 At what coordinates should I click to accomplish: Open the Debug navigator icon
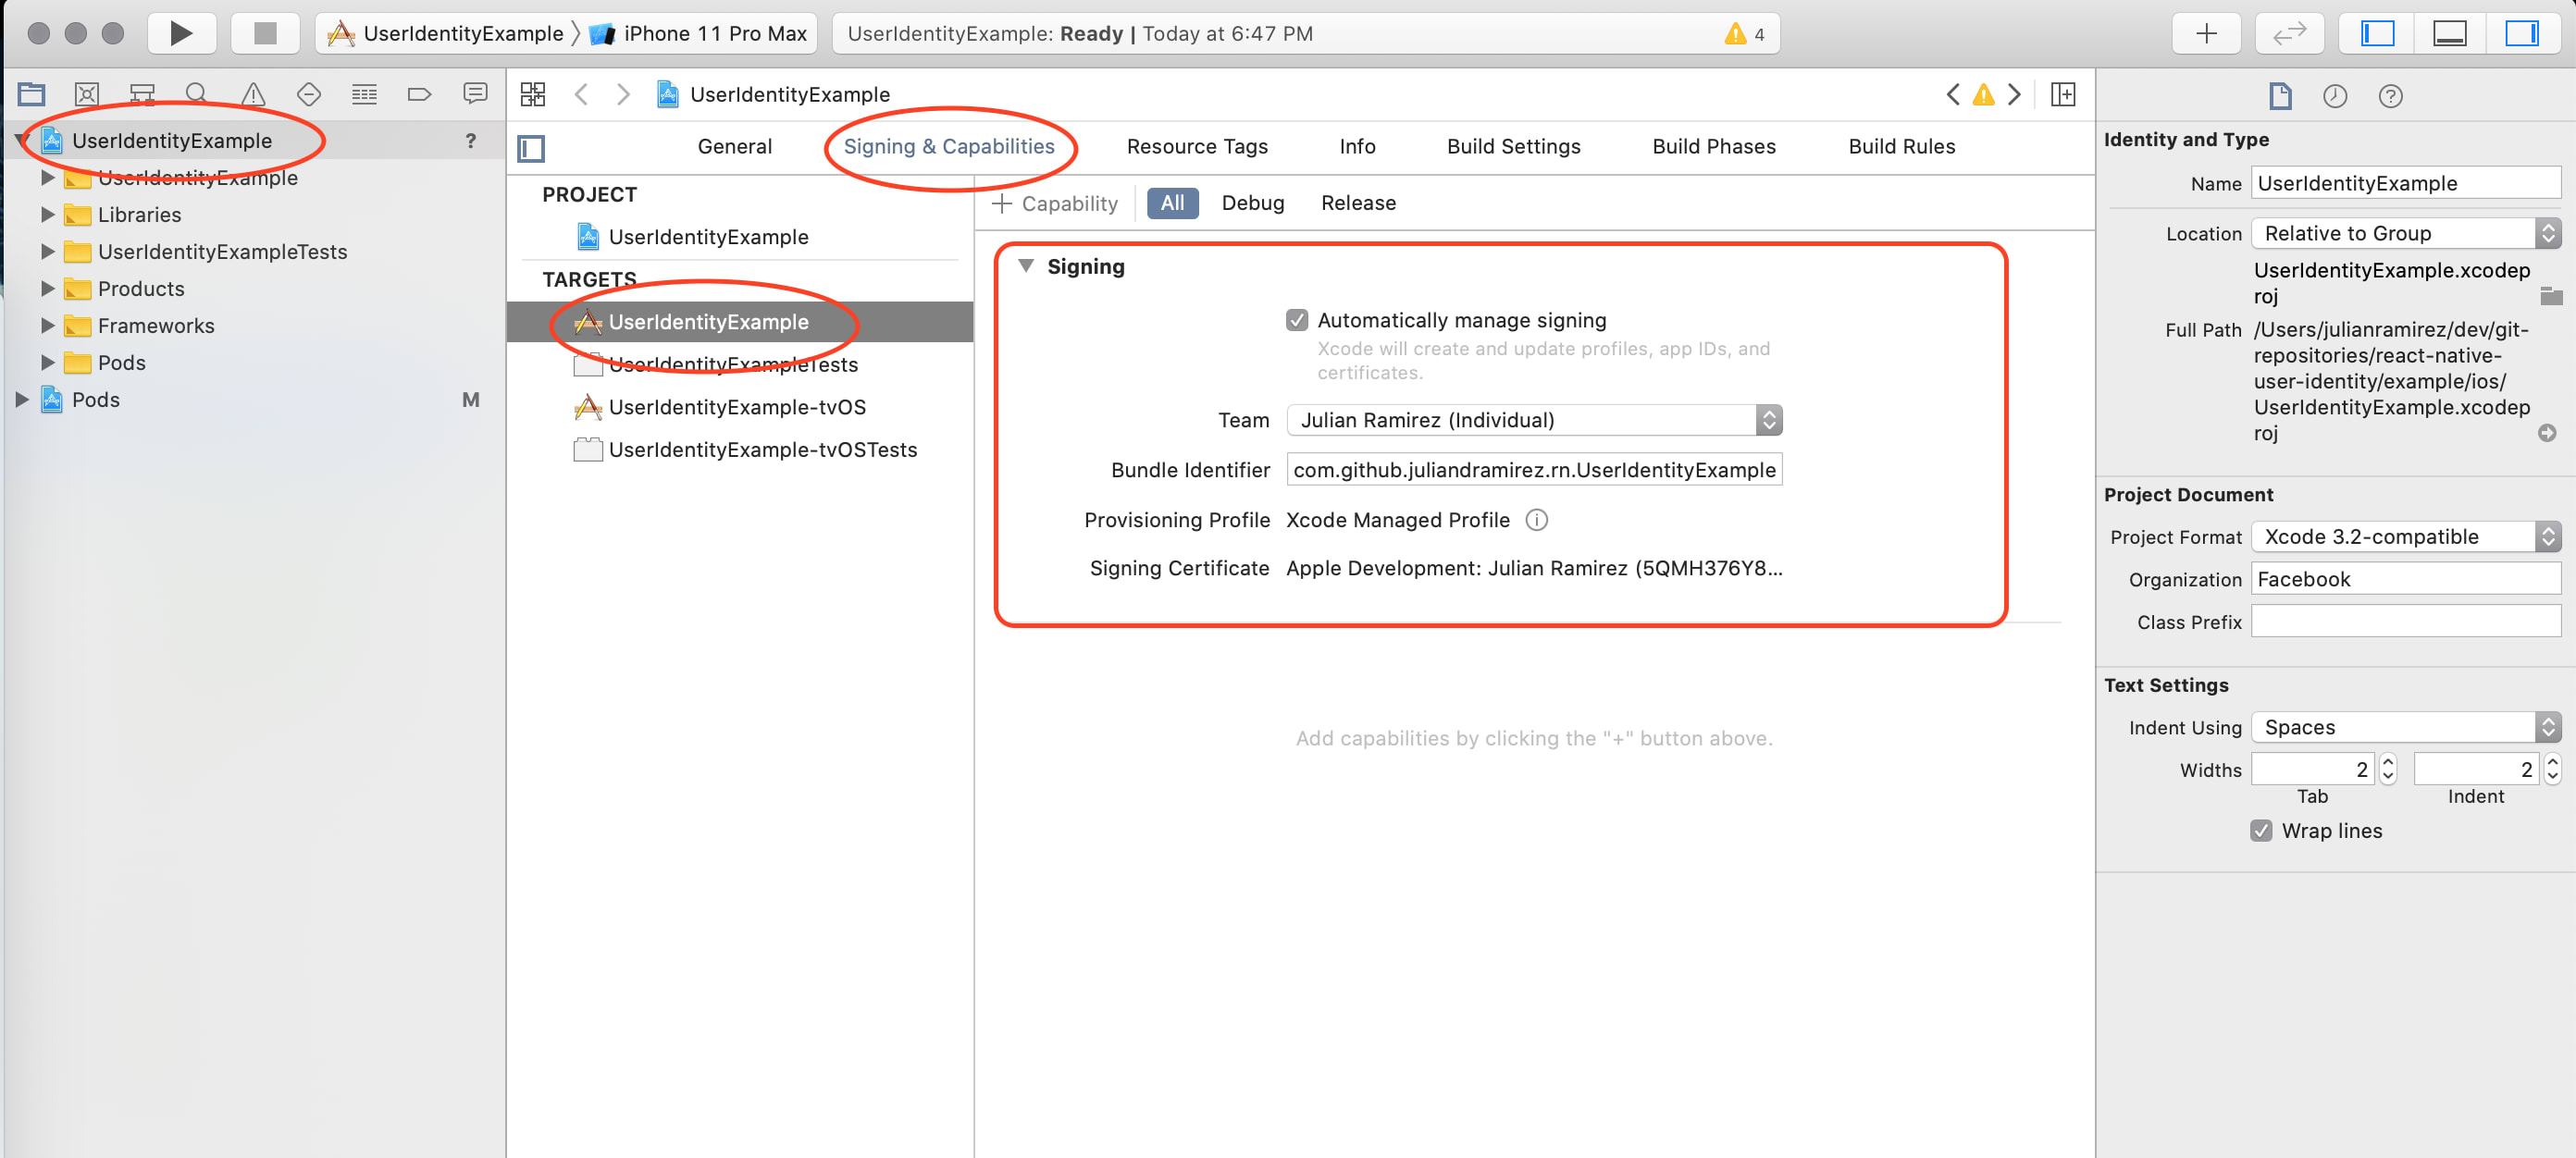(x=364, y=94)
